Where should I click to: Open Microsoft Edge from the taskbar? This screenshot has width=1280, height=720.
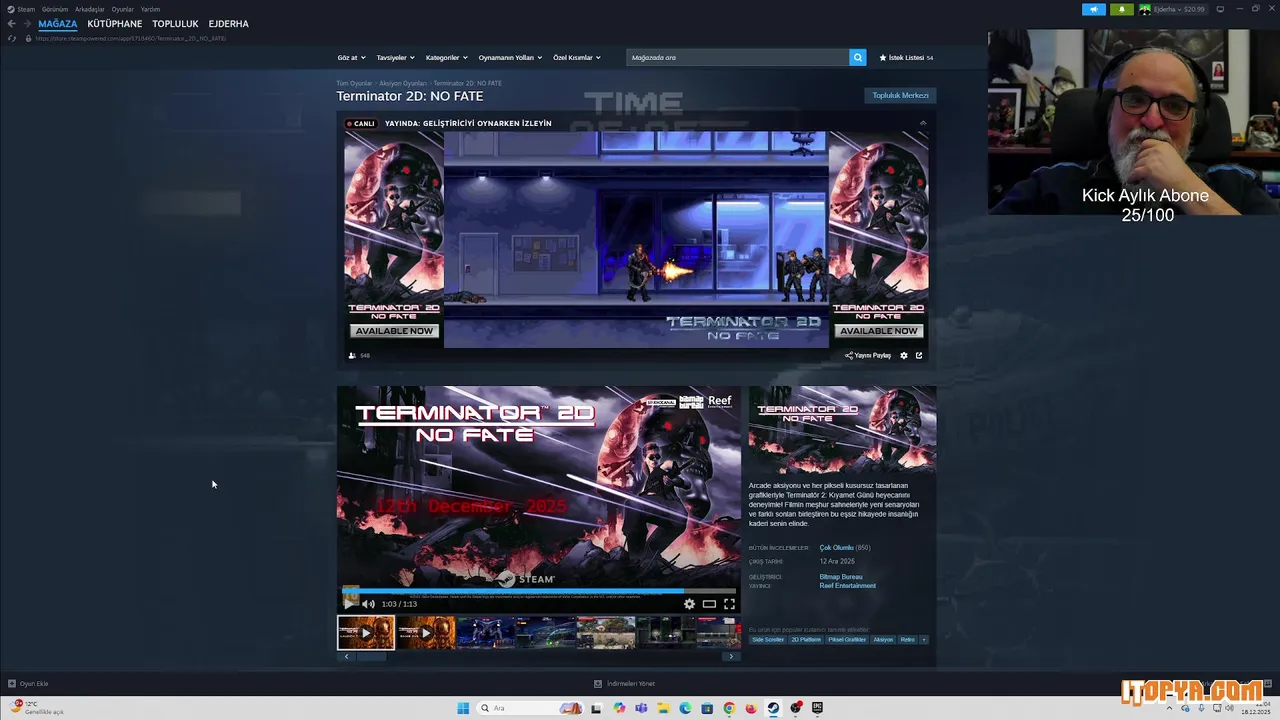[x=685, y=708]
